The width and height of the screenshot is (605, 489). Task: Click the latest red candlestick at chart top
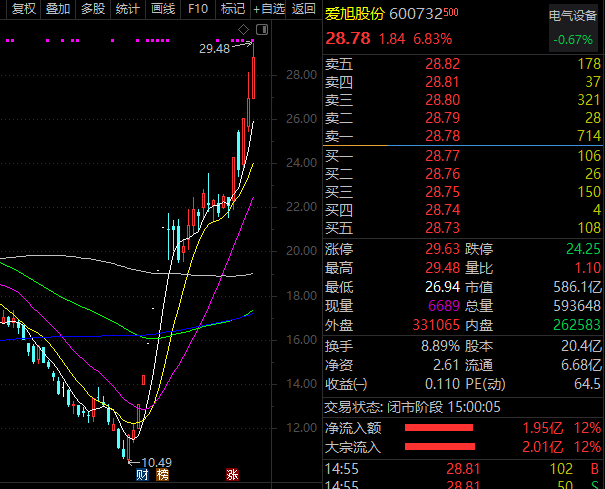coord(253,77)
